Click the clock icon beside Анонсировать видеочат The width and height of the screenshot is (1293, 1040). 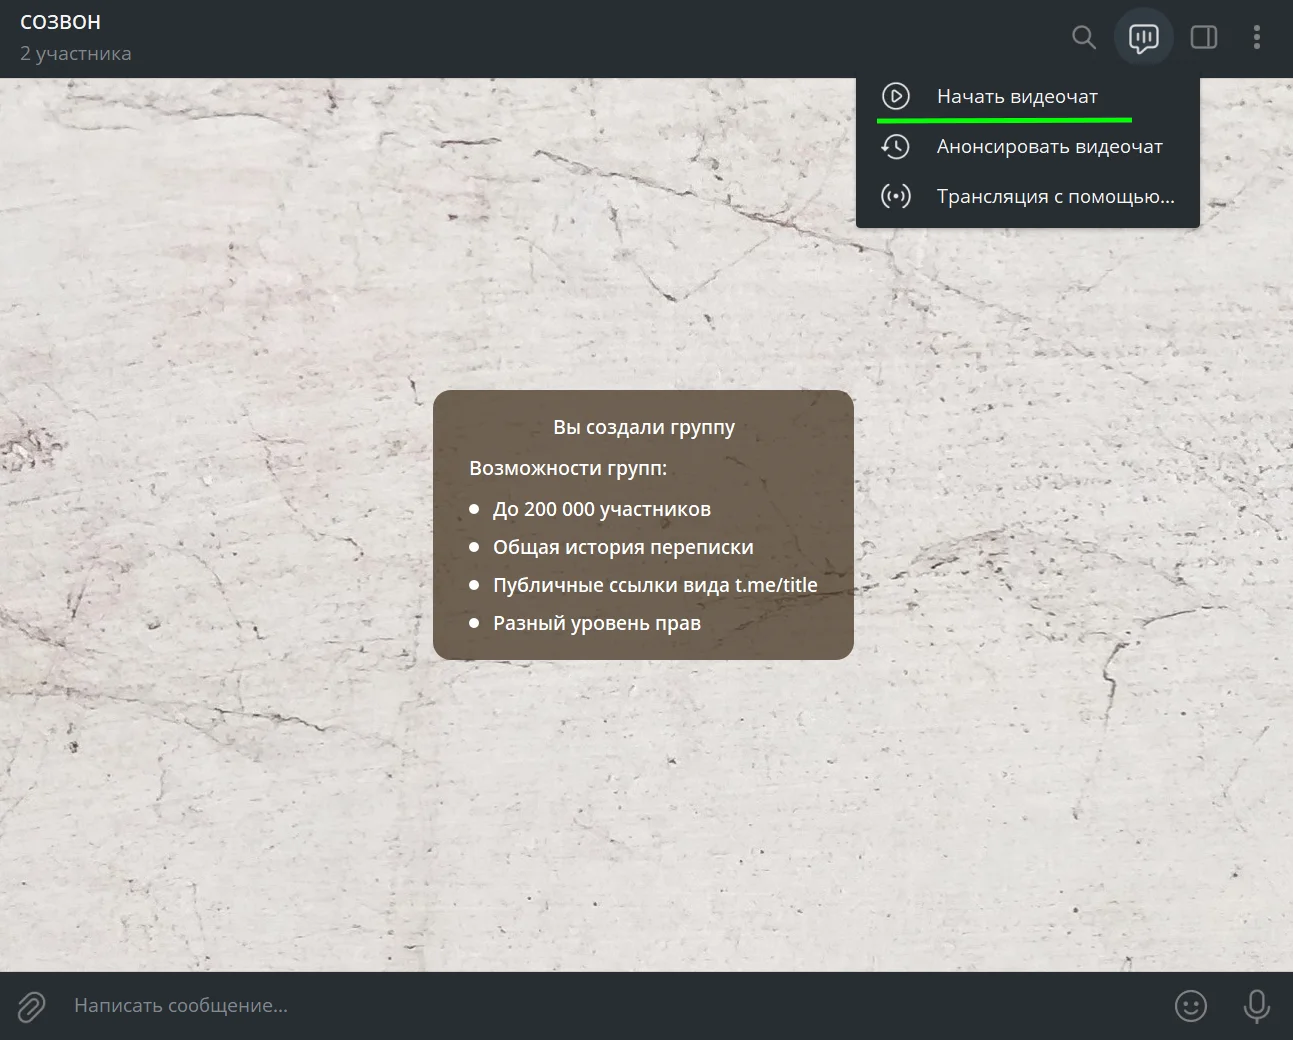tap(896, 147)
